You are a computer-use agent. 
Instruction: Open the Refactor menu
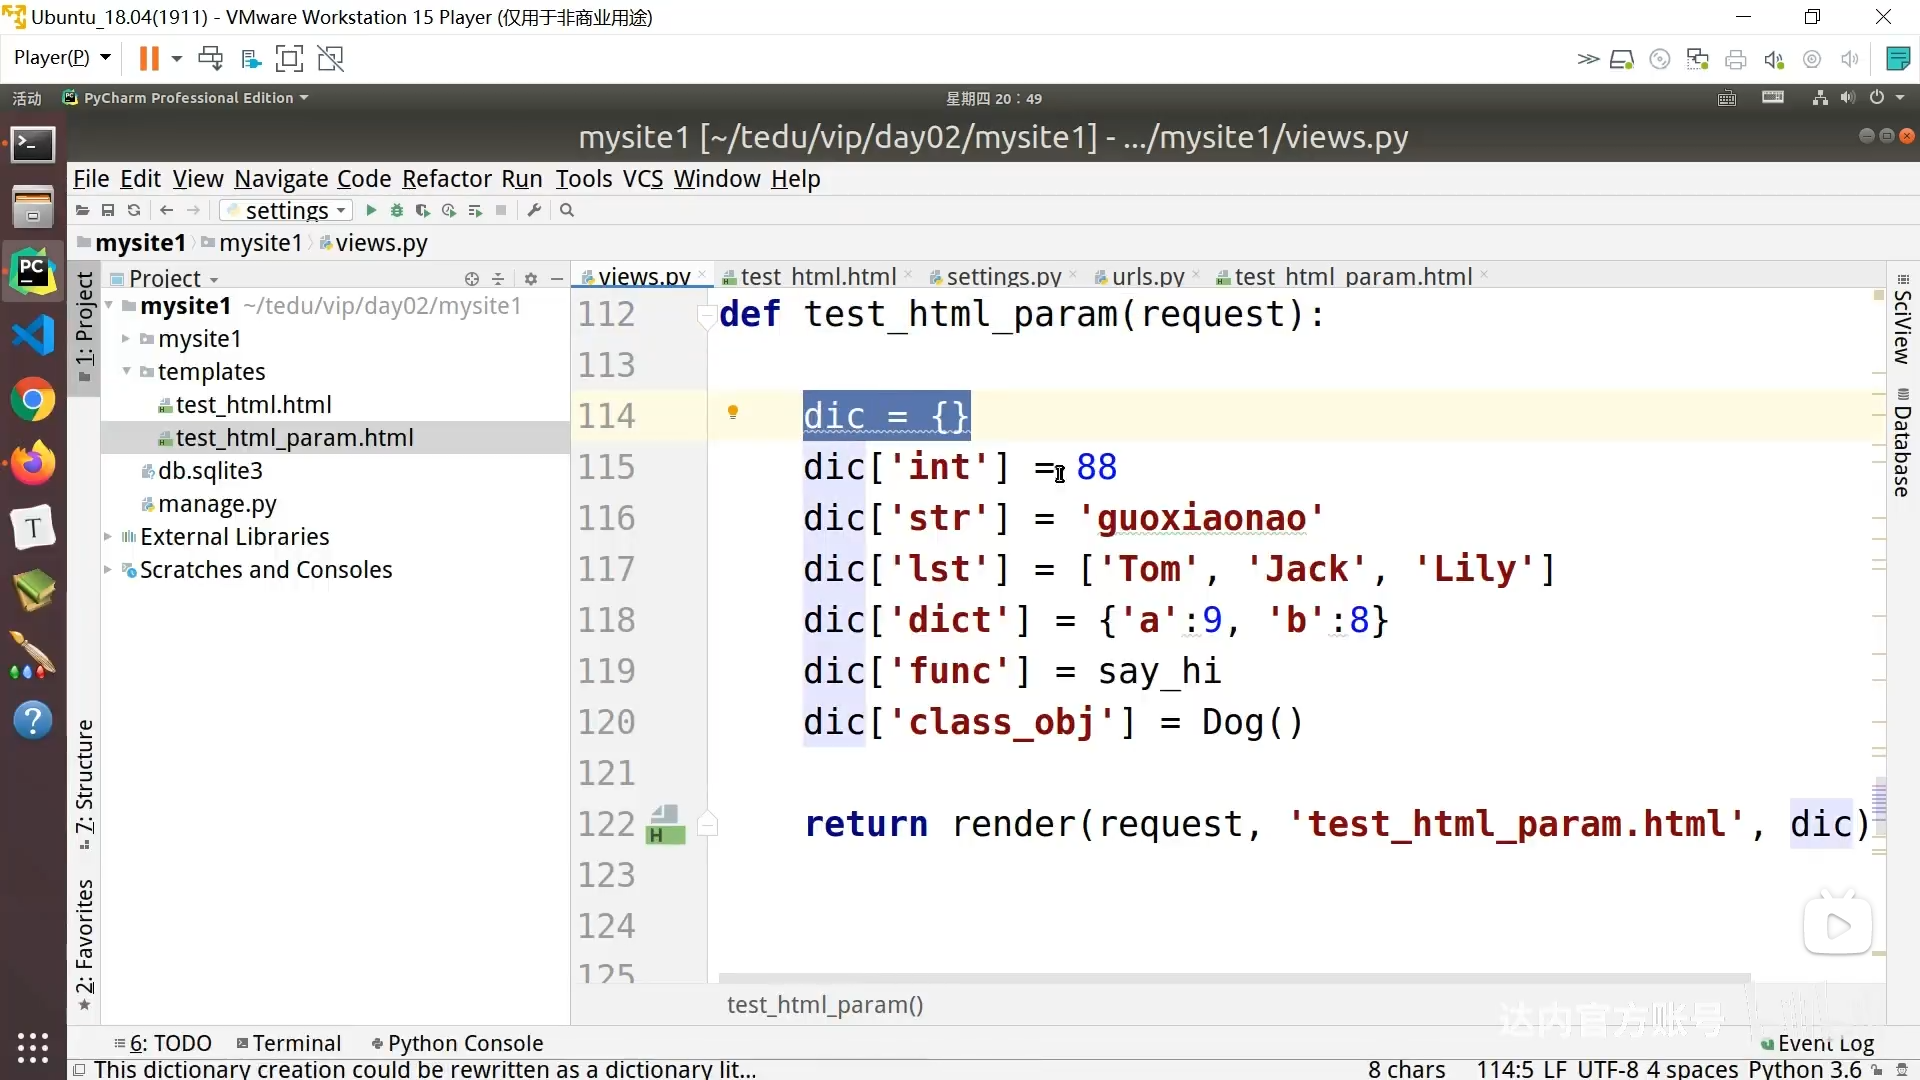446,179
